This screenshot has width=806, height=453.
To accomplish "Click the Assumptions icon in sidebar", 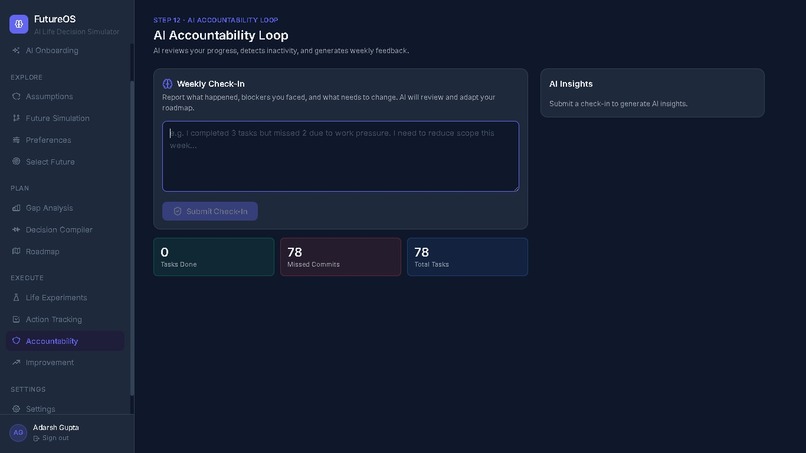I will coord(16,96).
